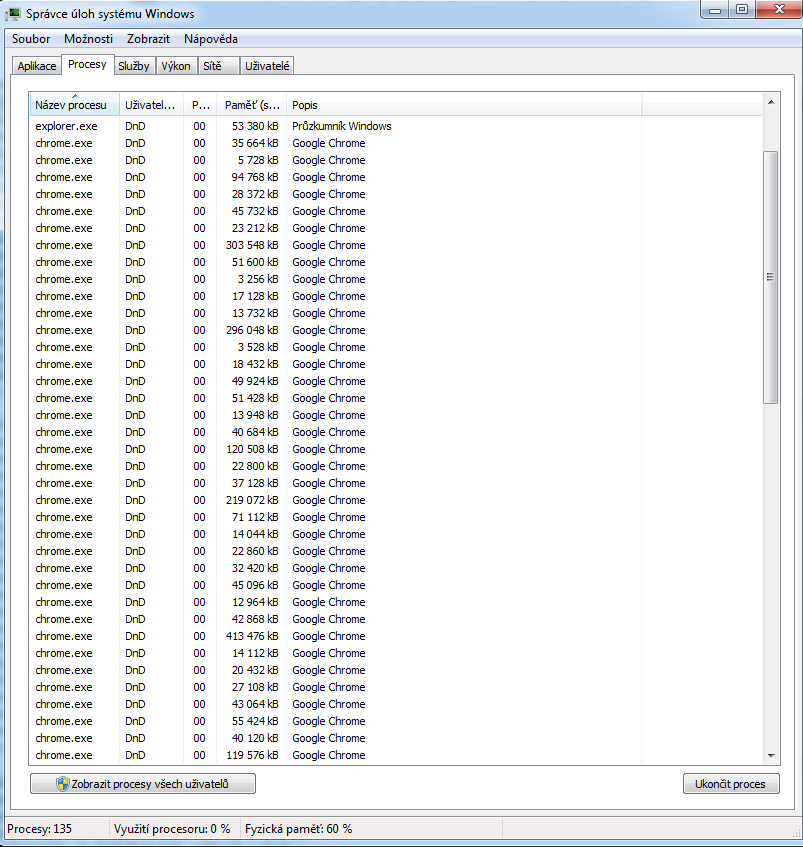The image size is (803, 847).
Task: Open the Možnosti menu
Action: click(x=88, y=39)
